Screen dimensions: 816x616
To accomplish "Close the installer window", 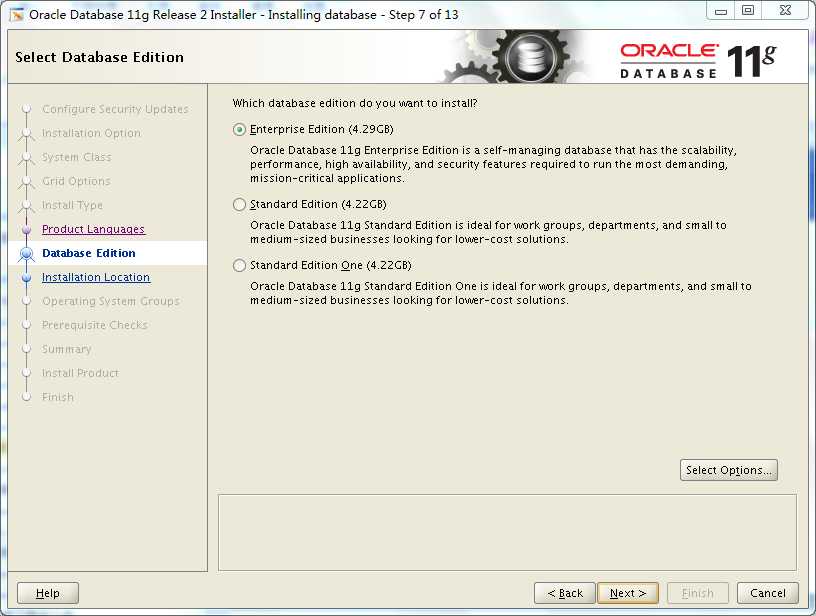I will click(785, 11).
